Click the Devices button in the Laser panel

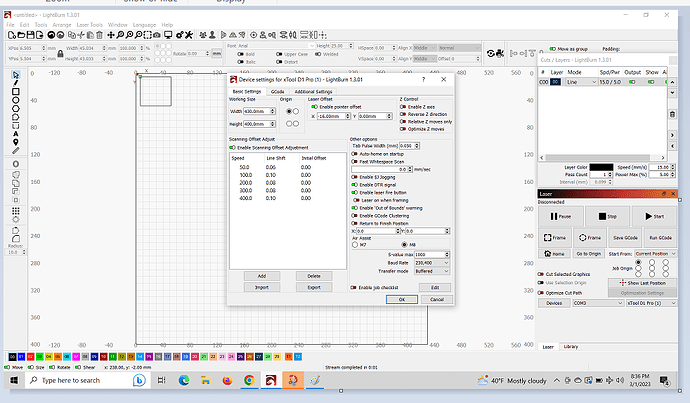pyautogui.click(x=554, y=303)
